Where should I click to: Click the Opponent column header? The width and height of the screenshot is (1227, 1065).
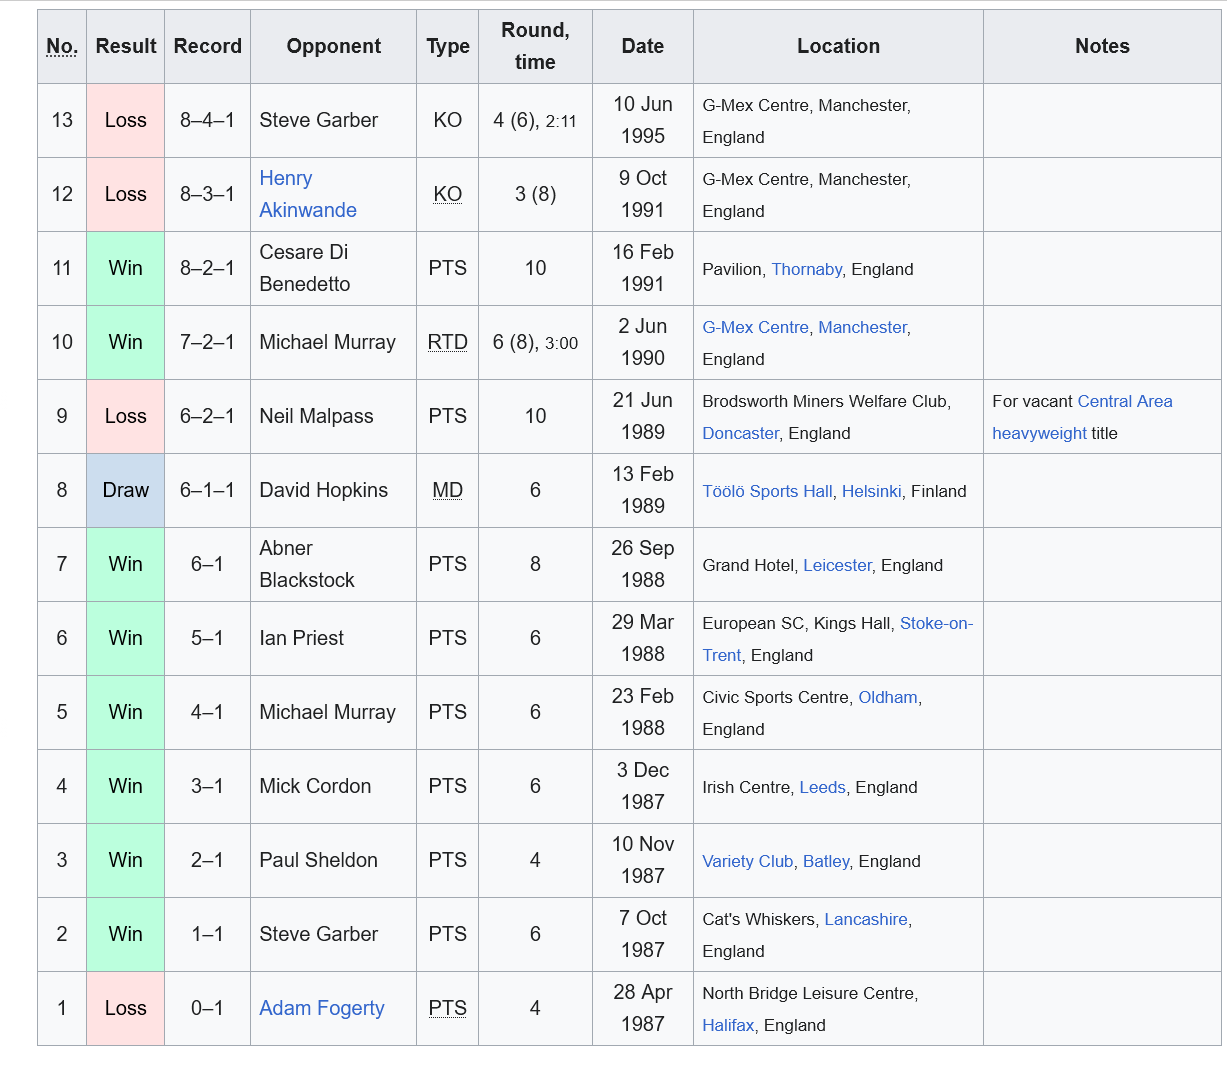point(334,46)
